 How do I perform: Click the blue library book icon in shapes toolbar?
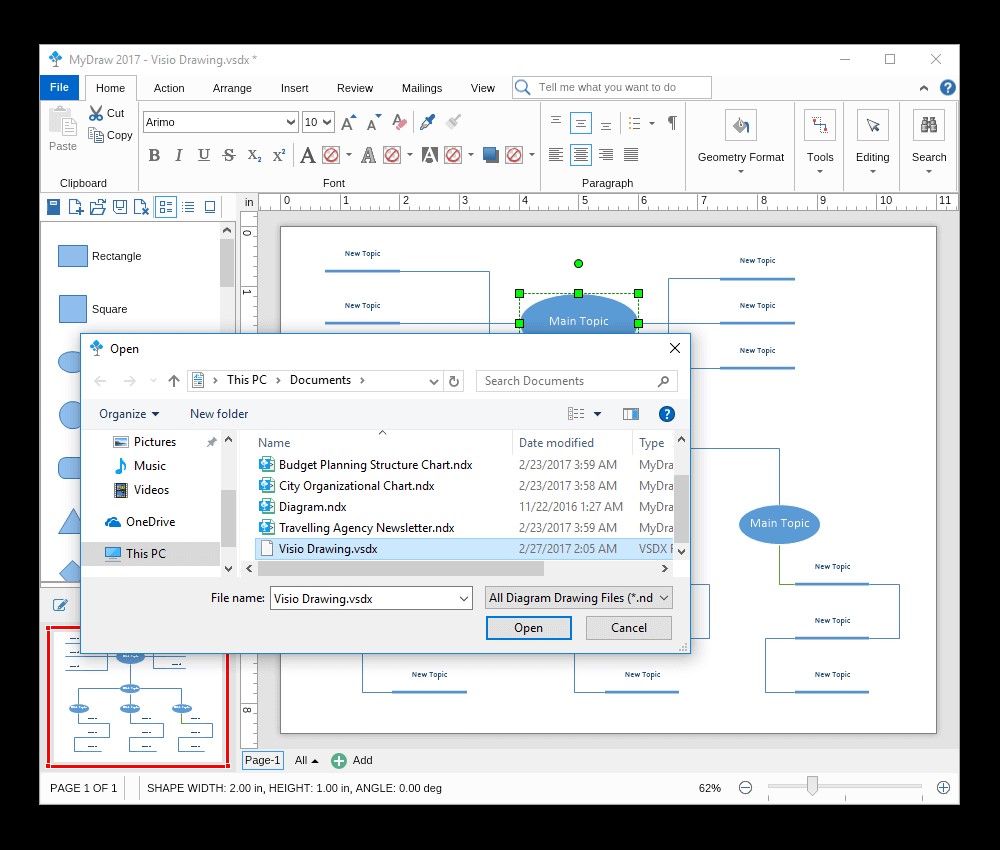[54, 207]
